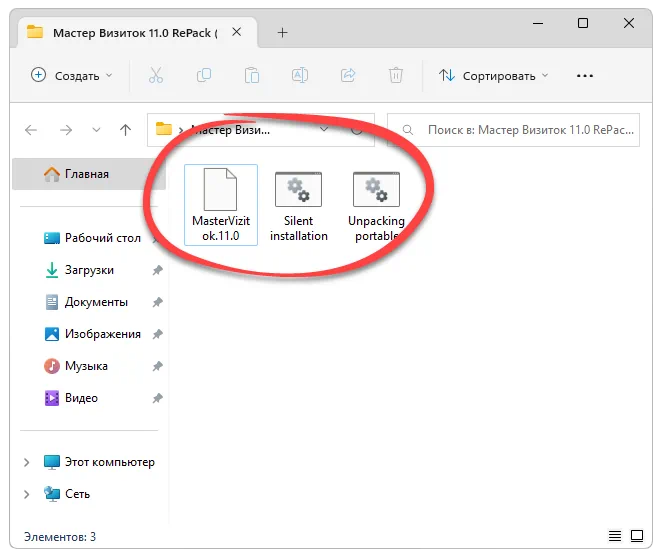The width and height of the screenshot is (661, 555).
Task: Switch to large icons view
Action: [637, 536]
